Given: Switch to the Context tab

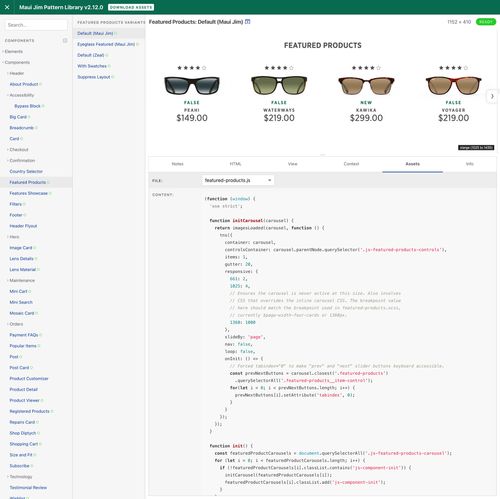Looking at the screenshot, I should tap(351, 164).
